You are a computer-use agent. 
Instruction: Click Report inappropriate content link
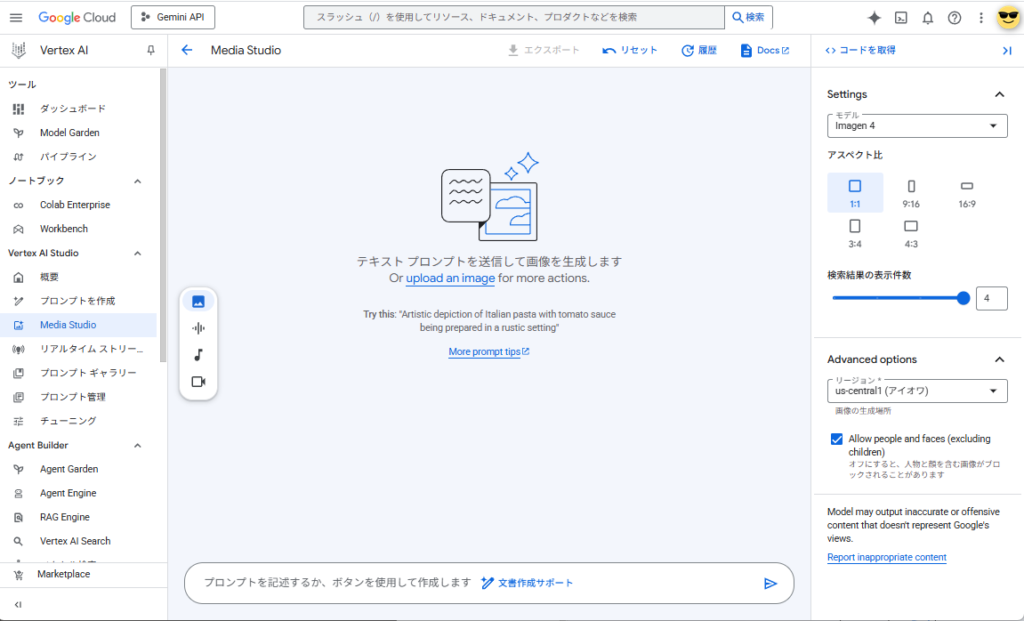point(886,558)
